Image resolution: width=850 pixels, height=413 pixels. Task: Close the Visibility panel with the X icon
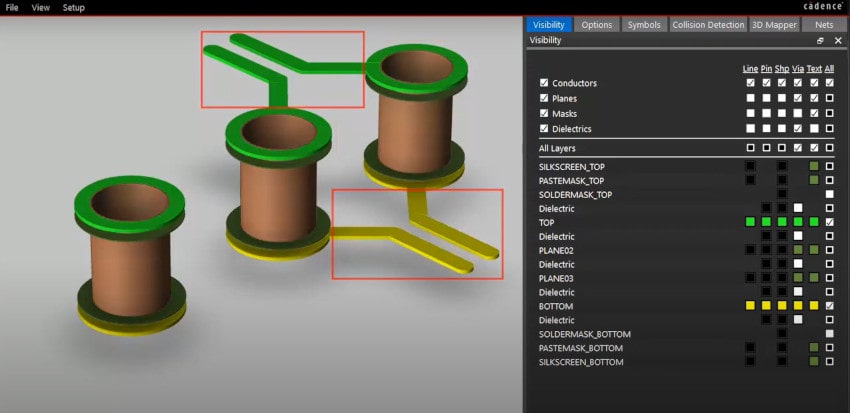[x=838, y=41]
